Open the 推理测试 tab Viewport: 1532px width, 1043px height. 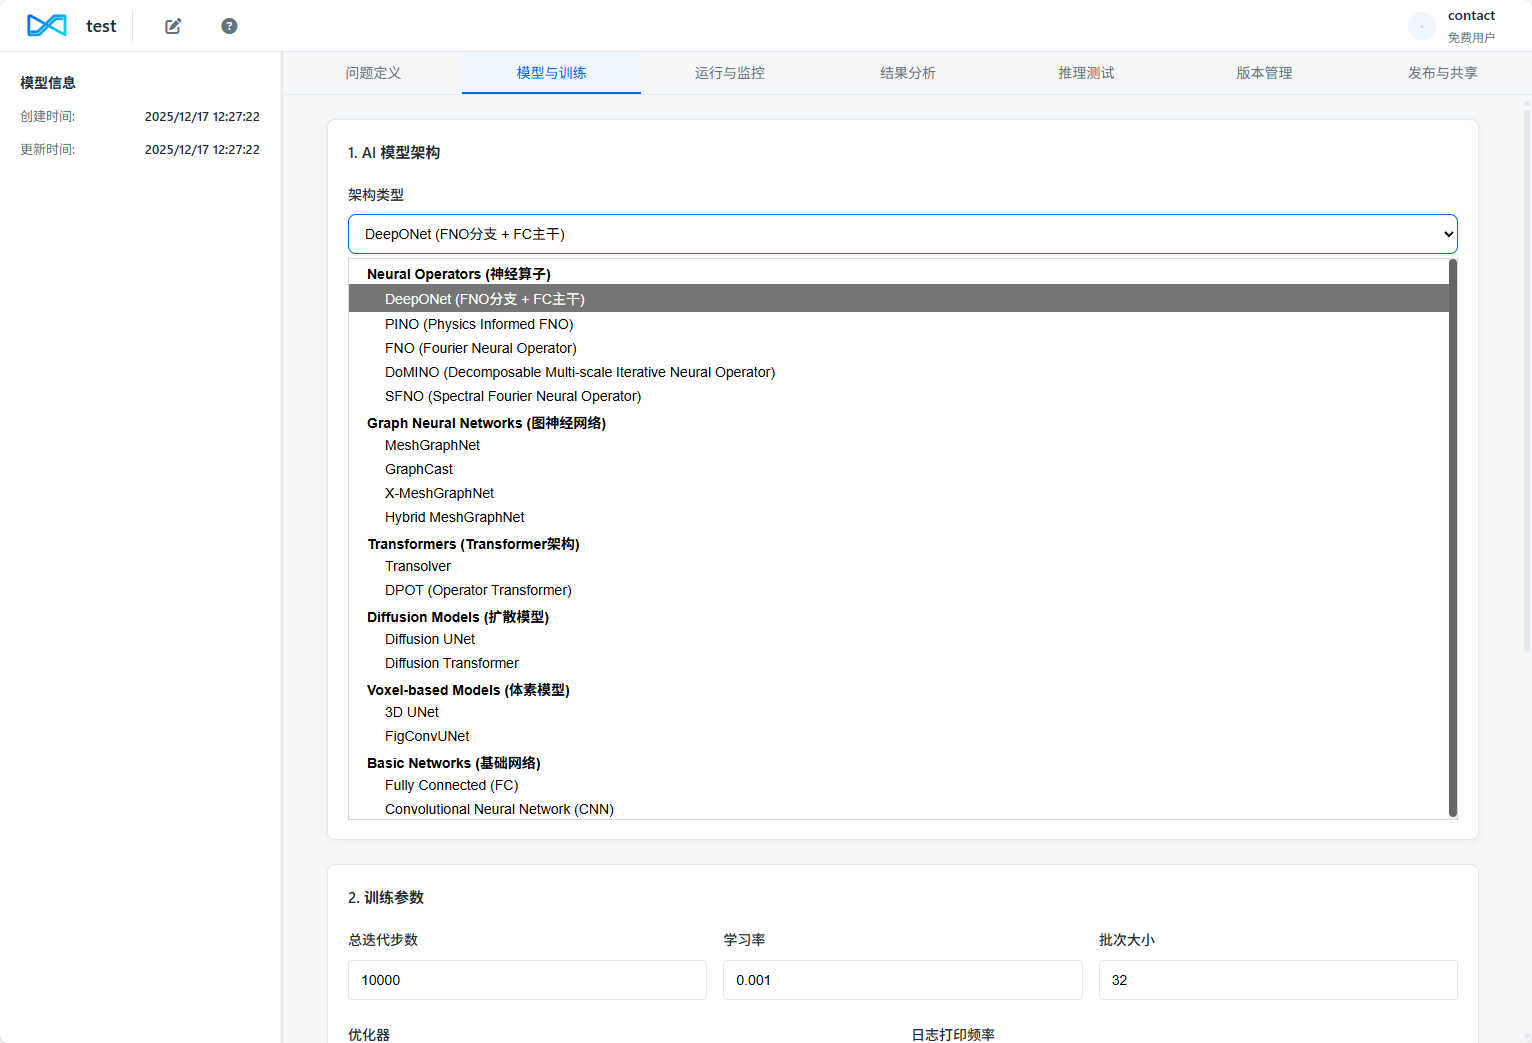tap(1086, 73)
